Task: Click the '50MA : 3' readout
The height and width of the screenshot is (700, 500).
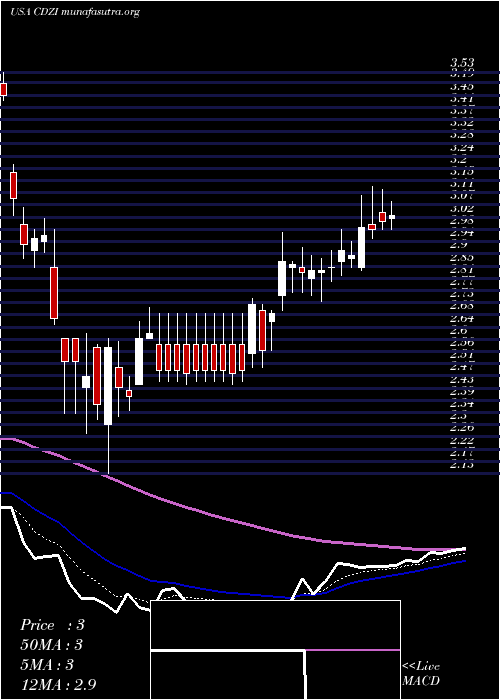Action: coord(52,645)
